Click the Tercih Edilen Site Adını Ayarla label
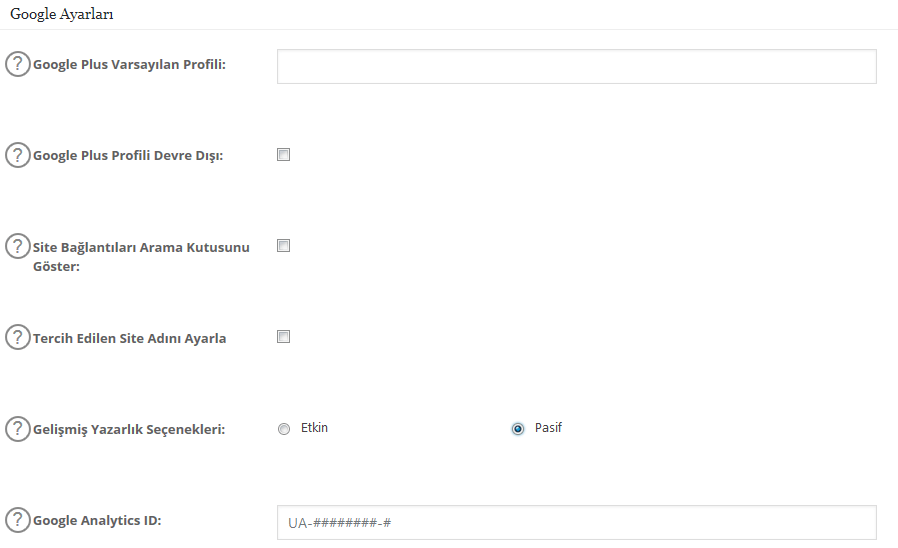Viewport: 898px width, 548px height. click(x=129, y=338)
